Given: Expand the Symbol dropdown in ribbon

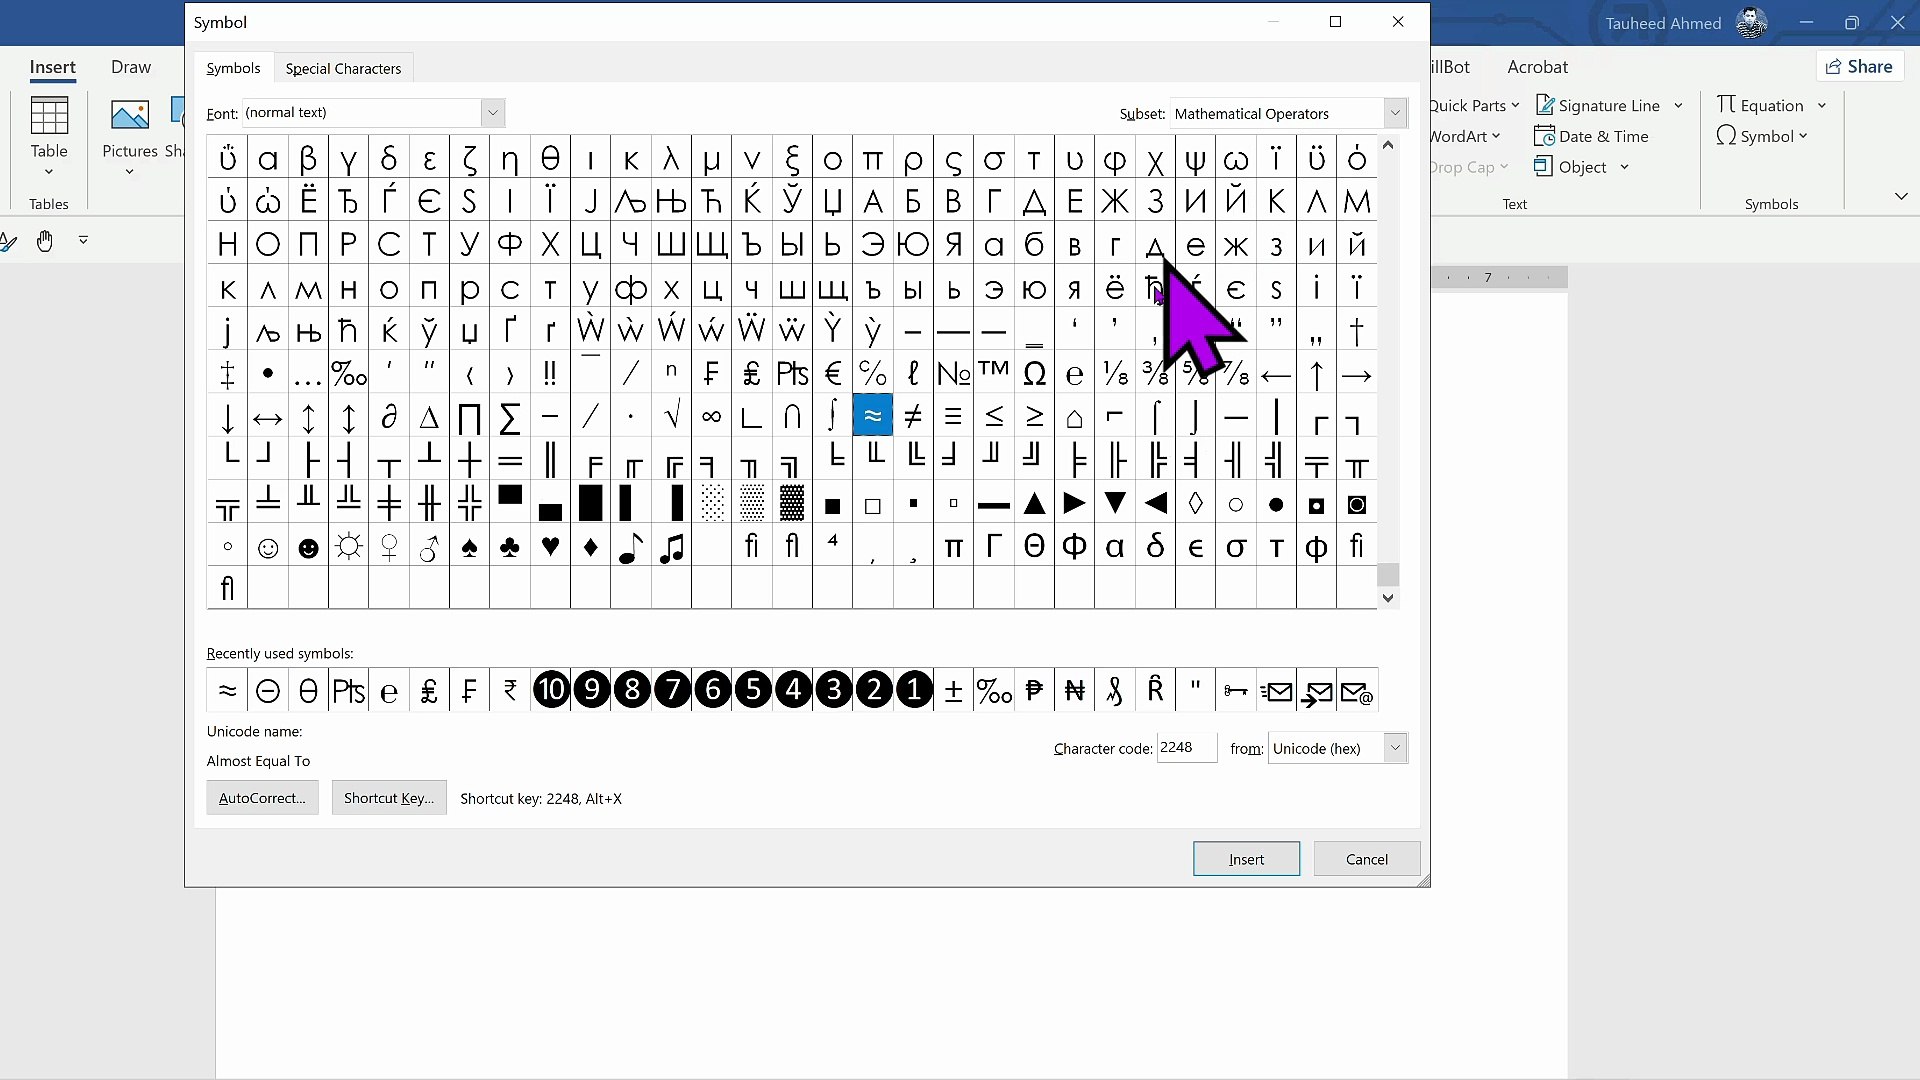Looking at the screenshot, I should pyautogui.click(x=1802, y=136).
